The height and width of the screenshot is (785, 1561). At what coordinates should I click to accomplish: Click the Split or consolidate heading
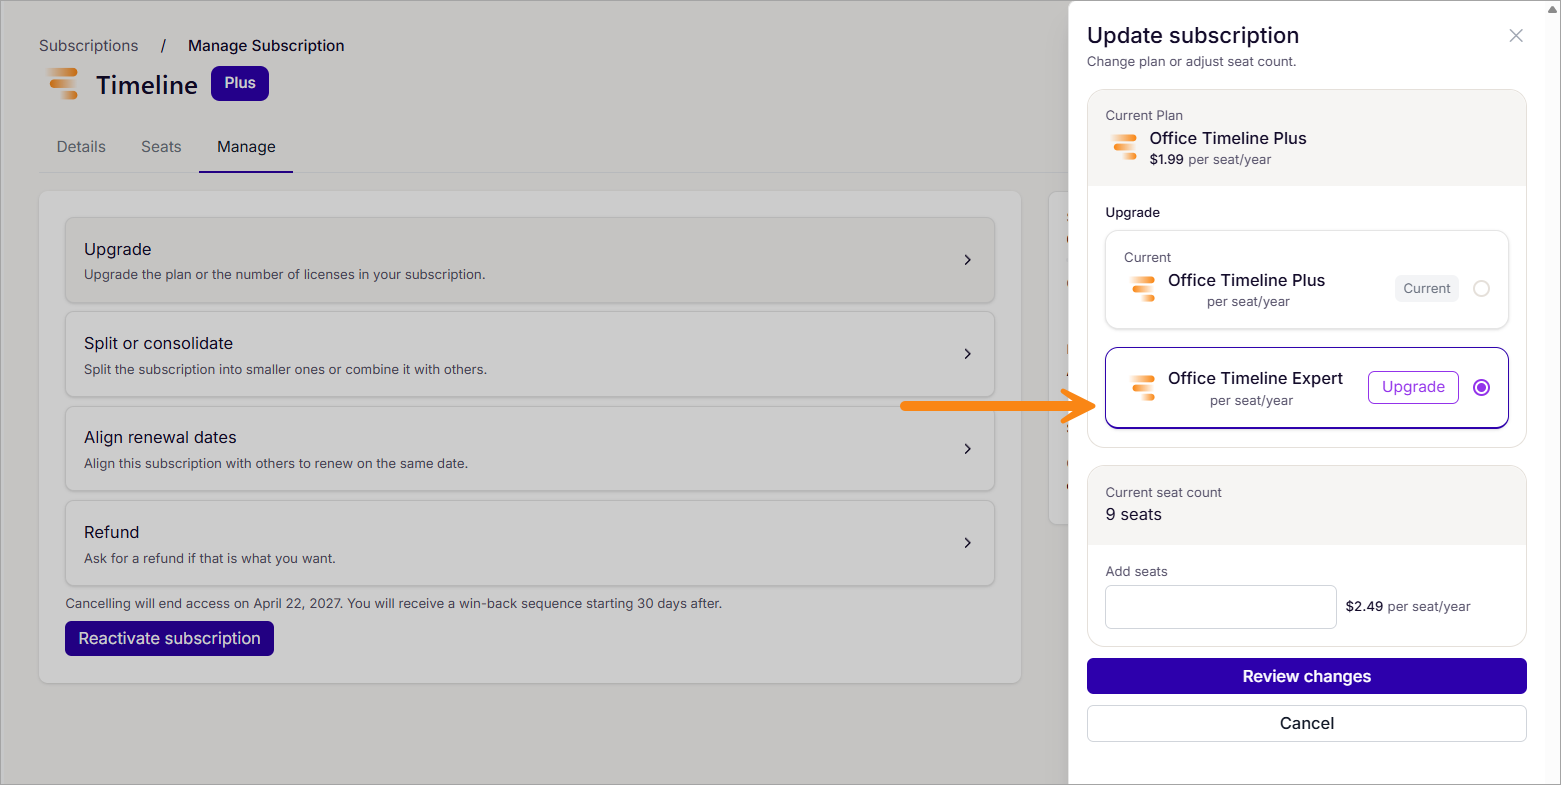[158, 343]
